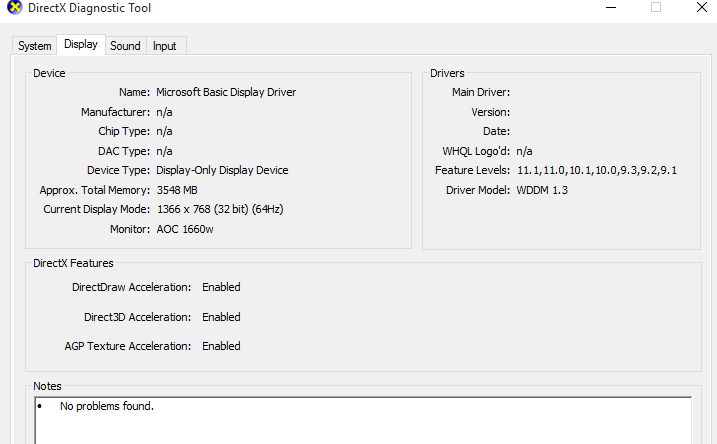Click the DirectDraw Acceleration Enabled status
The image size is (717, 444).
(221, 287)
